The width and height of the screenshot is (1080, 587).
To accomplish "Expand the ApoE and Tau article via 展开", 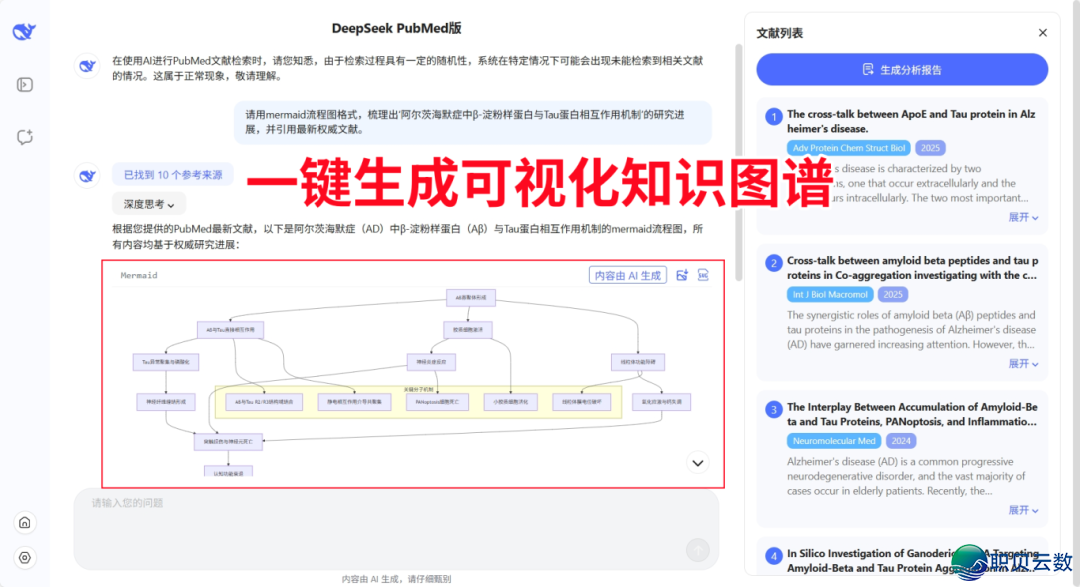I will point(1022,217).
